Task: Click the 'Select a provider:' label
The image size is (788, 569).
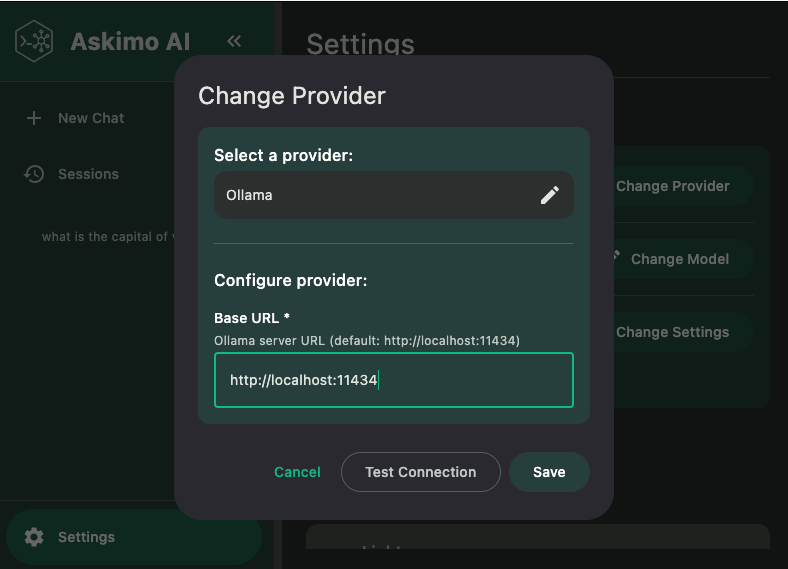Action: (283, 155)
